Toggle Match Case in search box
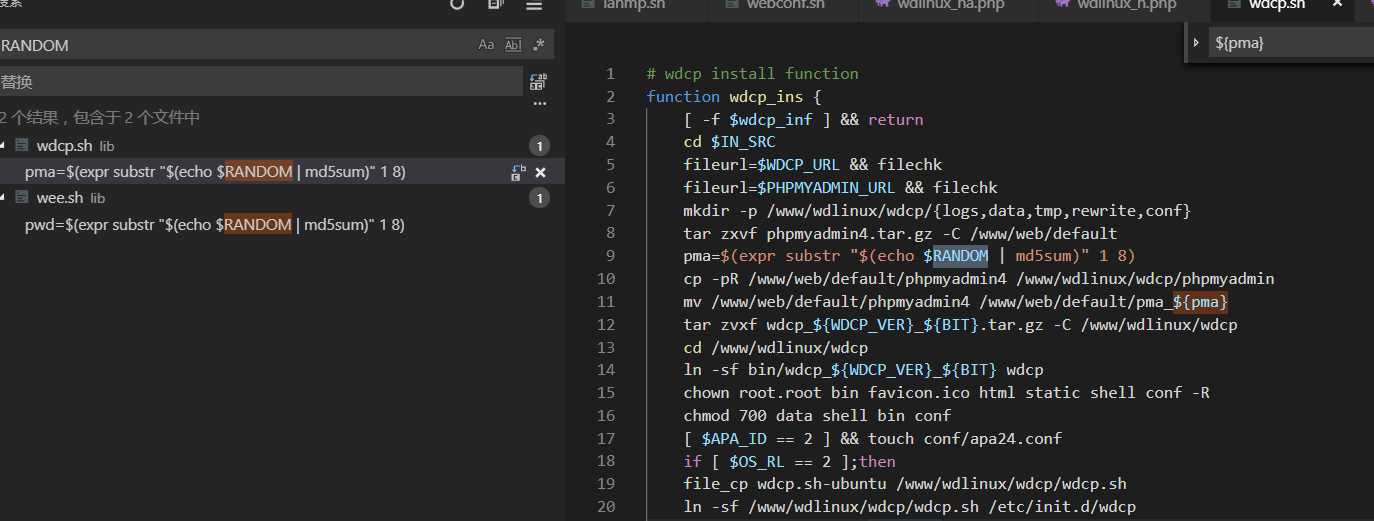The image size is (1374, 521). (x=486, y=45)
